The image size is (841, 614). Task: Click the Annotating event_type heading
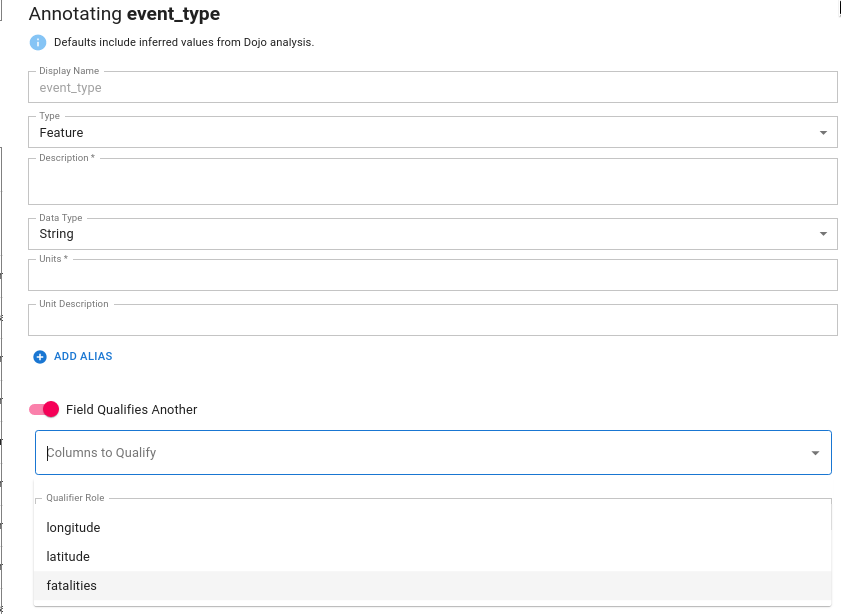pos(124,14)
